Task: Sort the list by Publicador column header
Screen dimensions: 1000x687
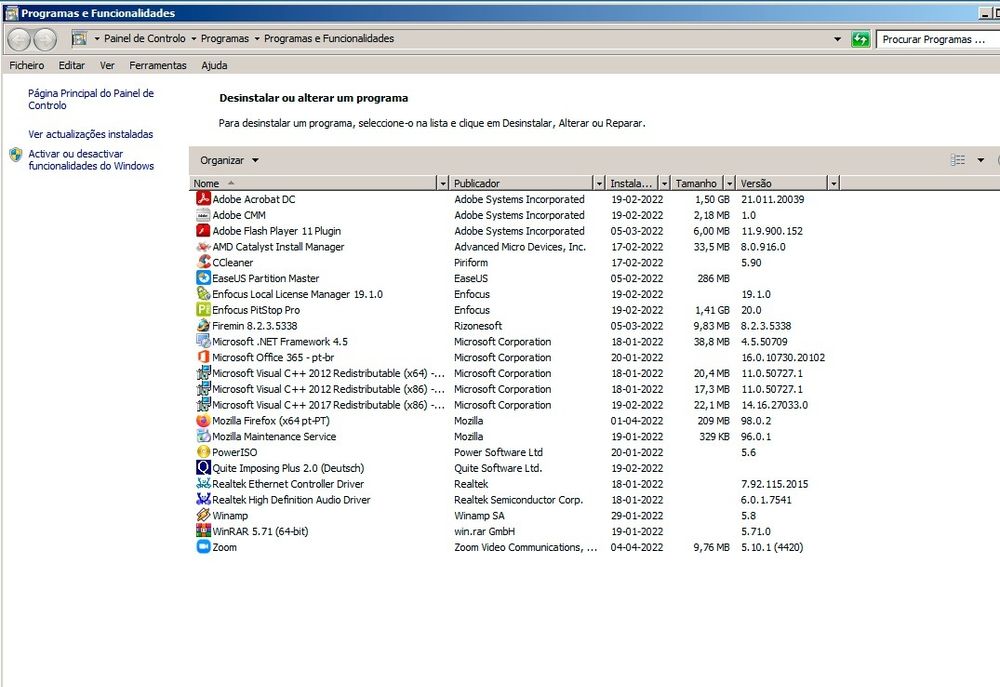Action: (x=522, y=184)
